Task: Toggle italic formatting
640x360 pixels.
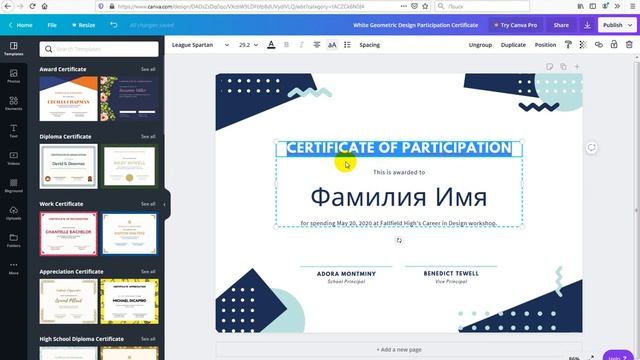Action: tap(301, 45)
